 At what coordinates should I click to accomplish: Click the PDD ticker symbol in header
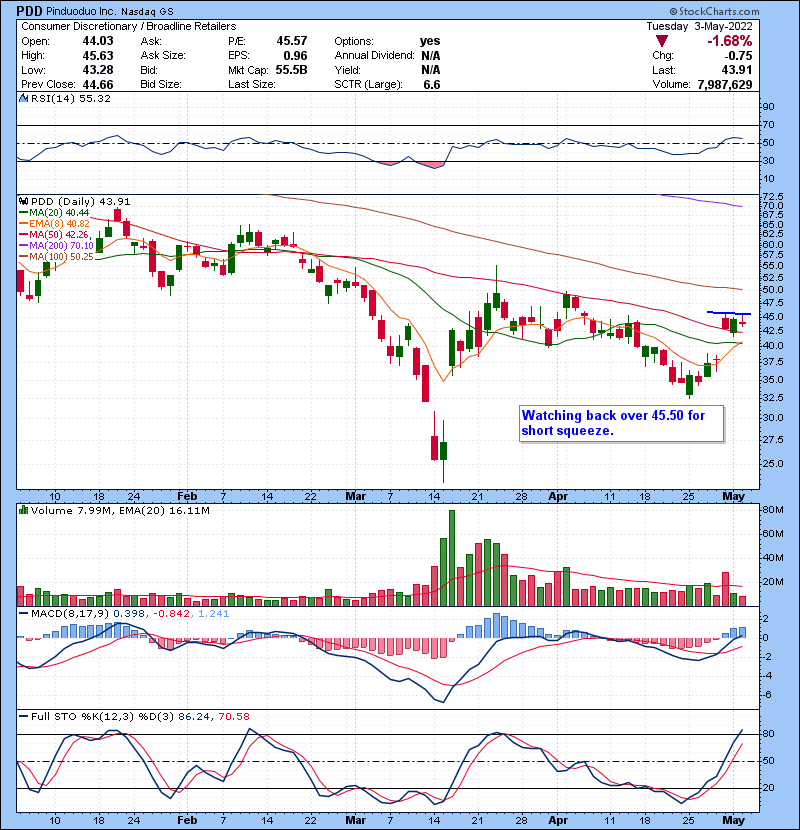click(x=29, y=9)
